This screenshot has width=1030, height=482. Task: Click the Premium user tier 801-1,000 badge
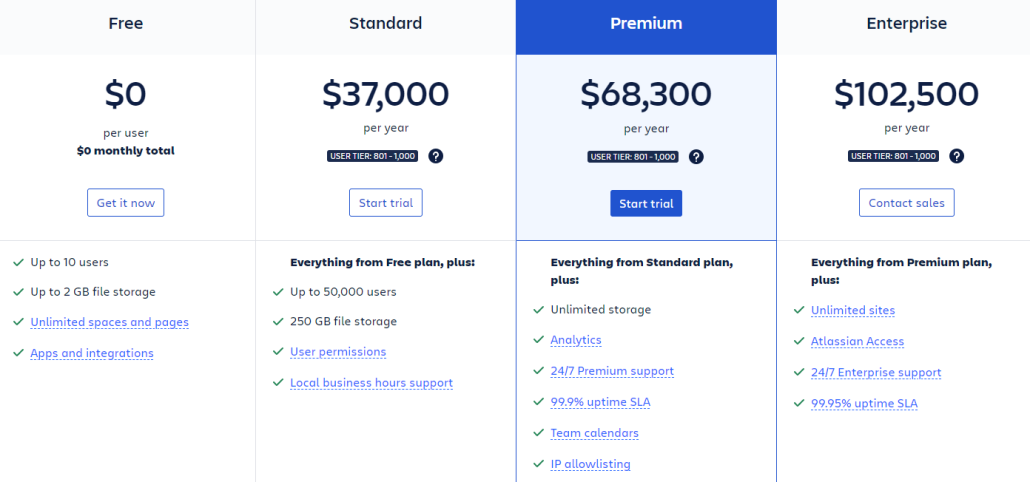point(633,157)
